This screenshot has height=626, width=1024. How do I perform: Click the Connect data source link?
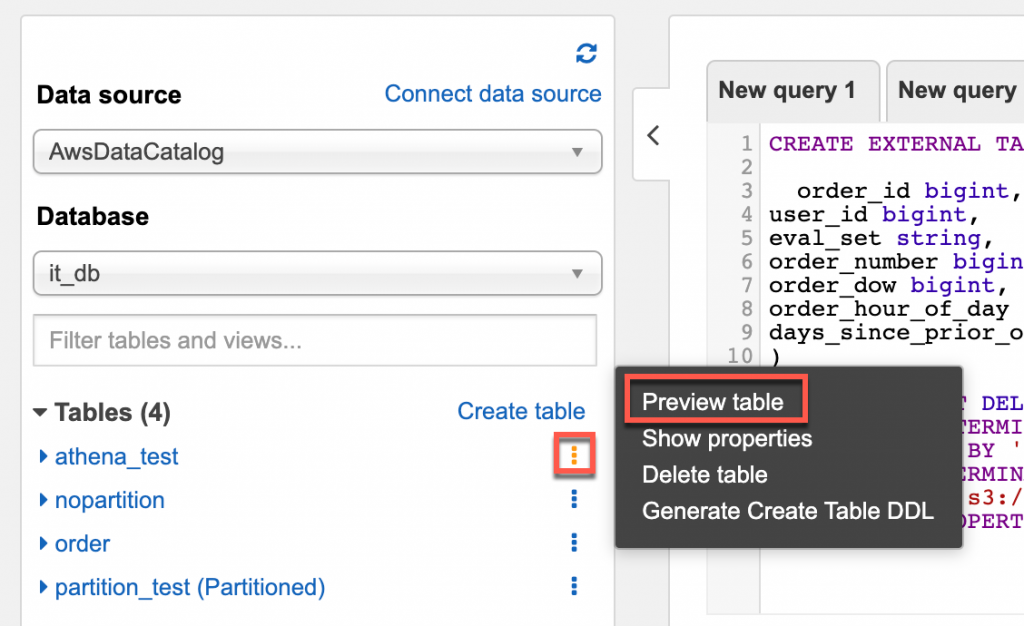point(493,94)
